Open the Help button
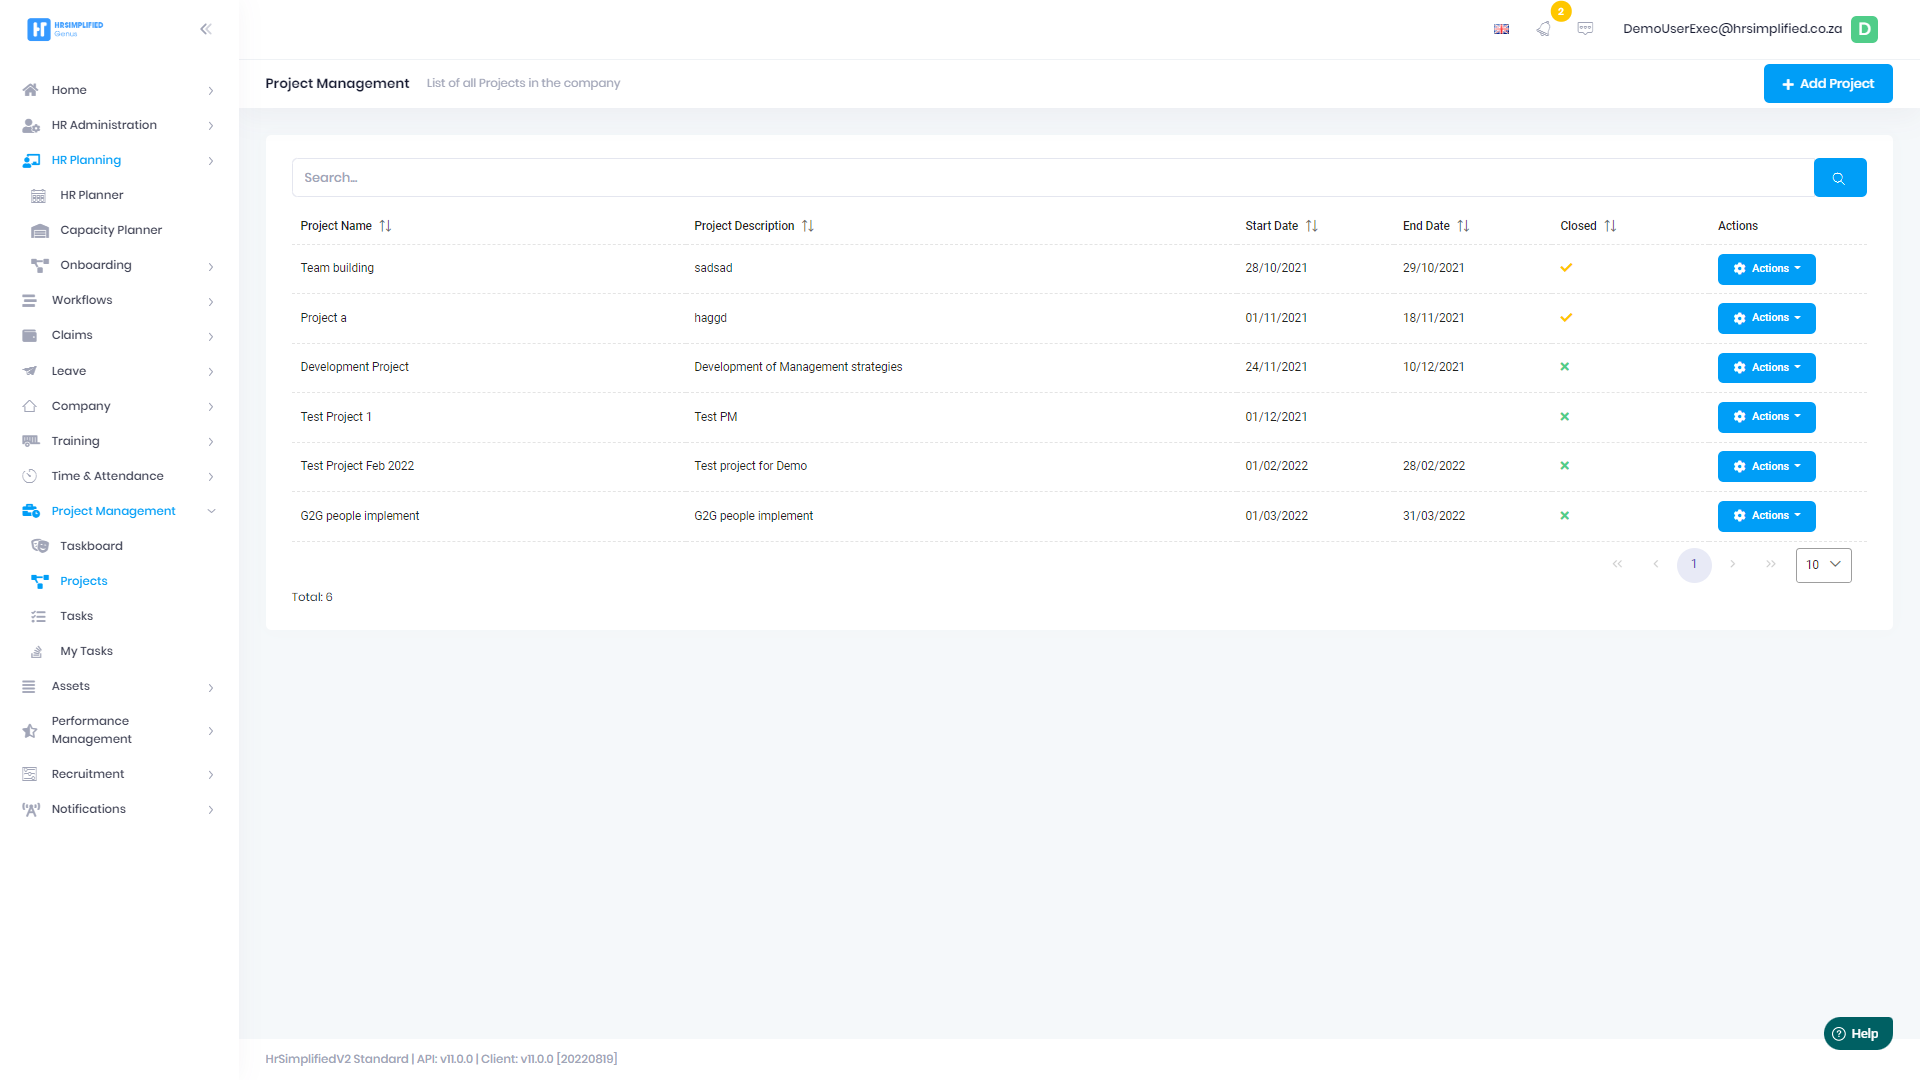Screen dimensions: 1920x1080 (1857, 1034)
